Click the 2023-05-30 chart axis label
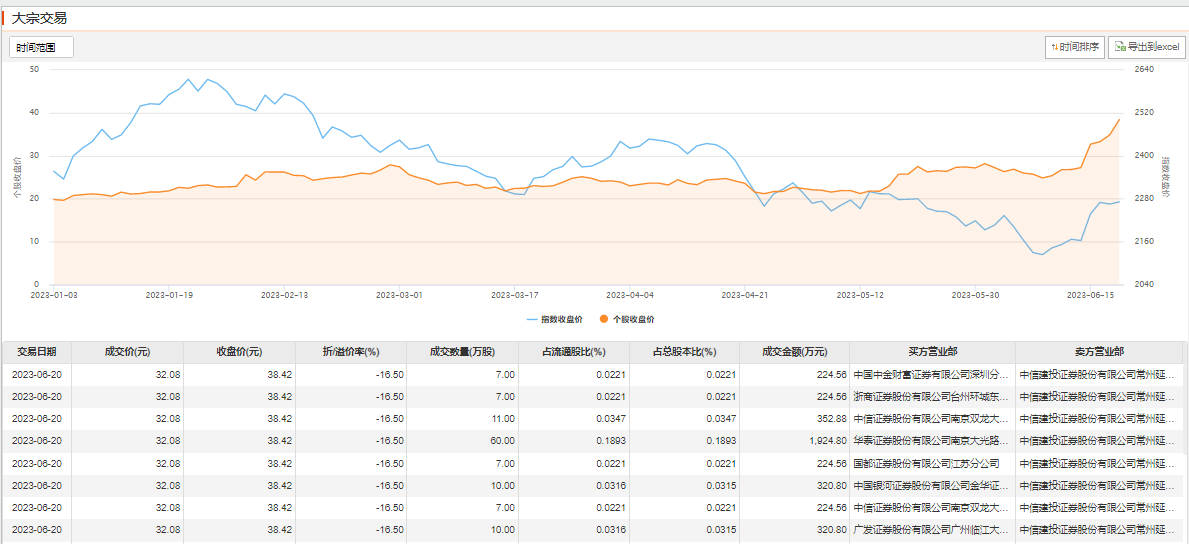The height and width of the screenshot is (544, 1189). [x=976, y=294]
